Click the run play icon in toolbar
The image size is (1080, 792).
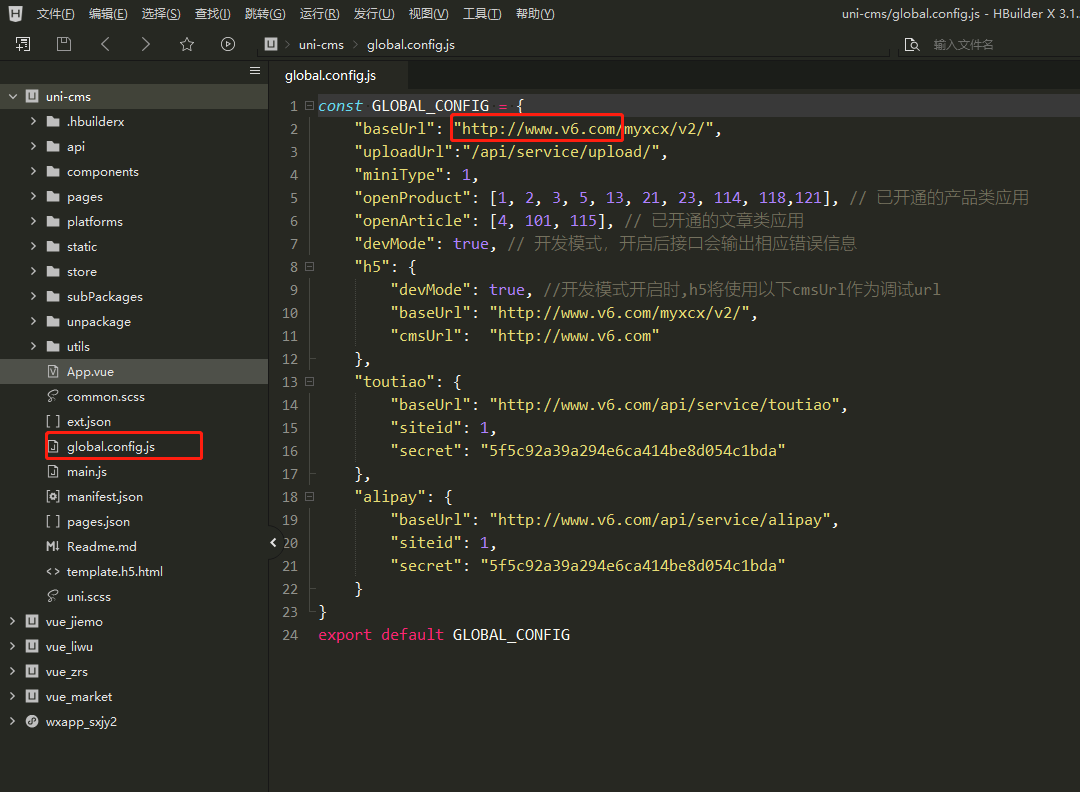click(x=228, y=44)
